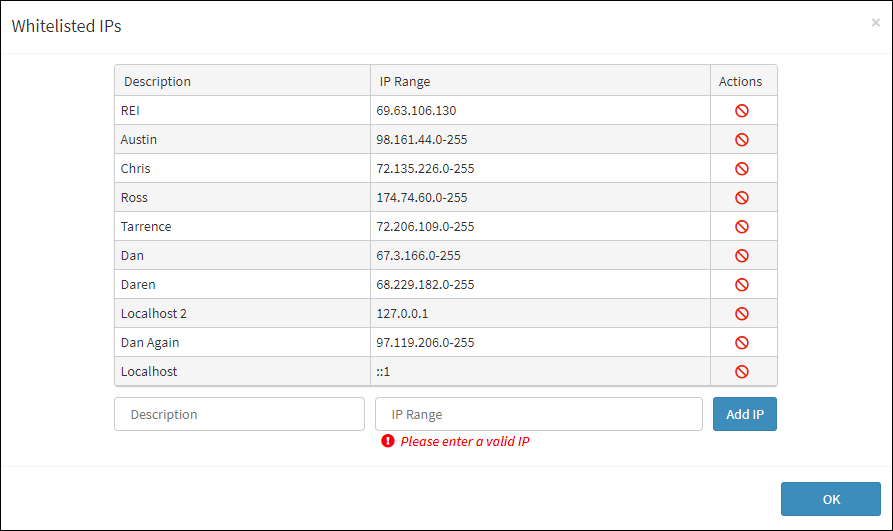This screenshot has width=893, height=531.
Task: Select the REI description cell
Action: tap(243, 111)
